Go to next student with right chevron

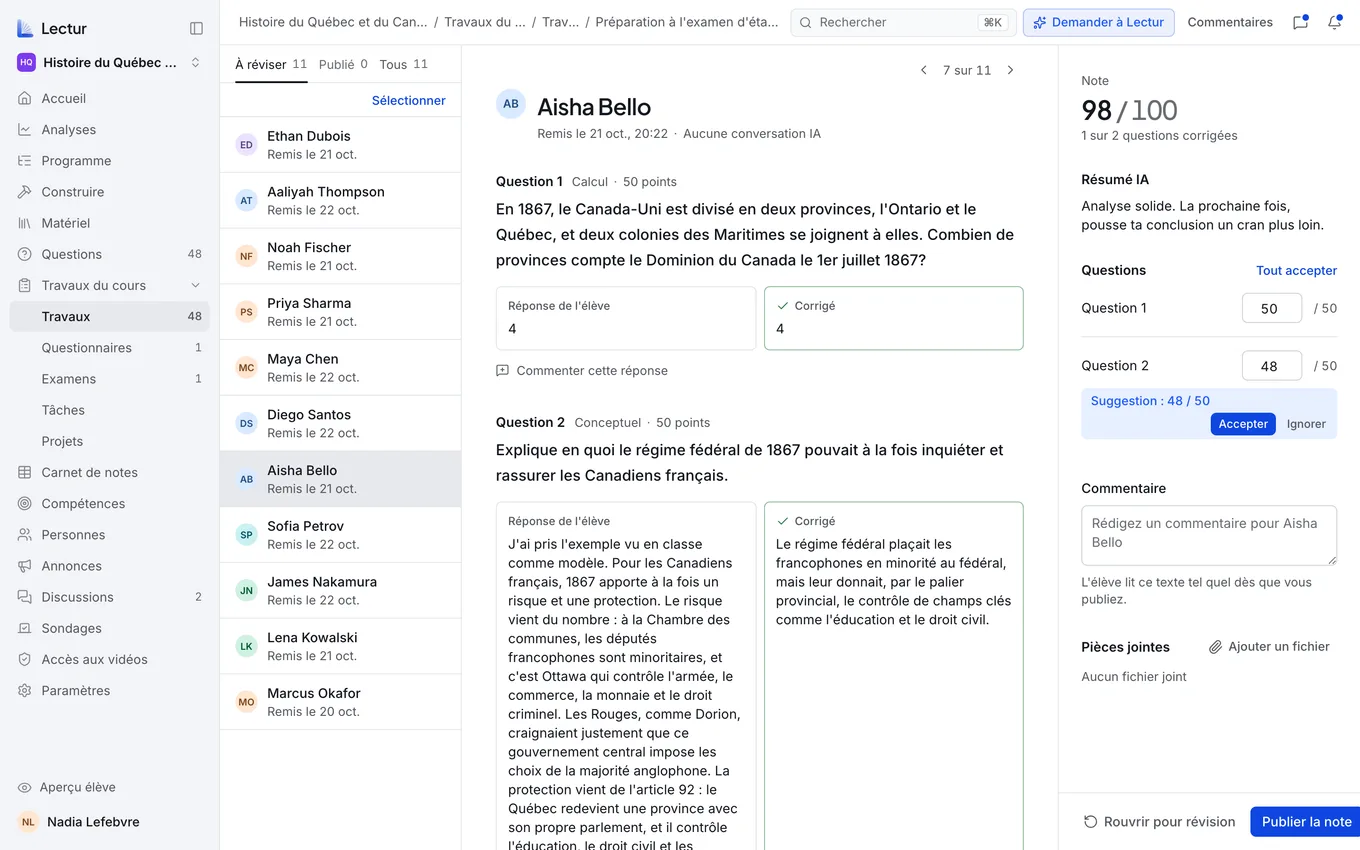click(x=1010, y=70)
